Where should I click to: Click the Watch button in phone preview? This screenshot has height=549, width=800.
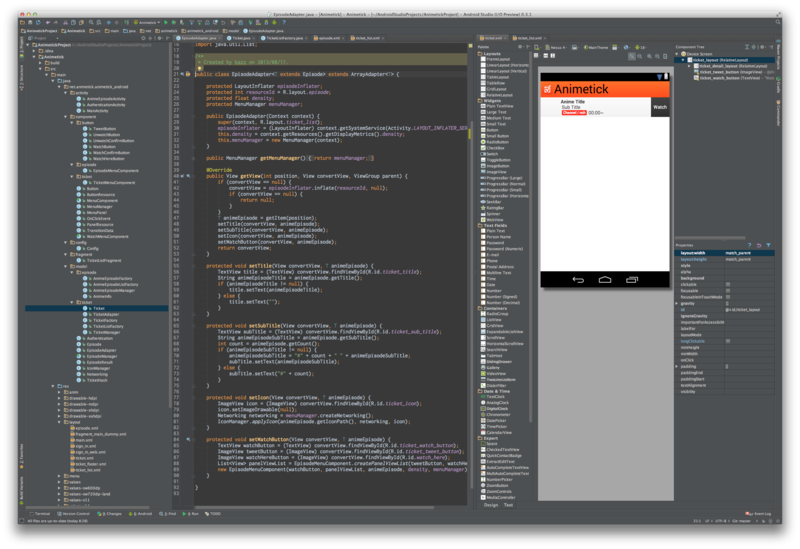pyautogui.click(x=660, y=107)
